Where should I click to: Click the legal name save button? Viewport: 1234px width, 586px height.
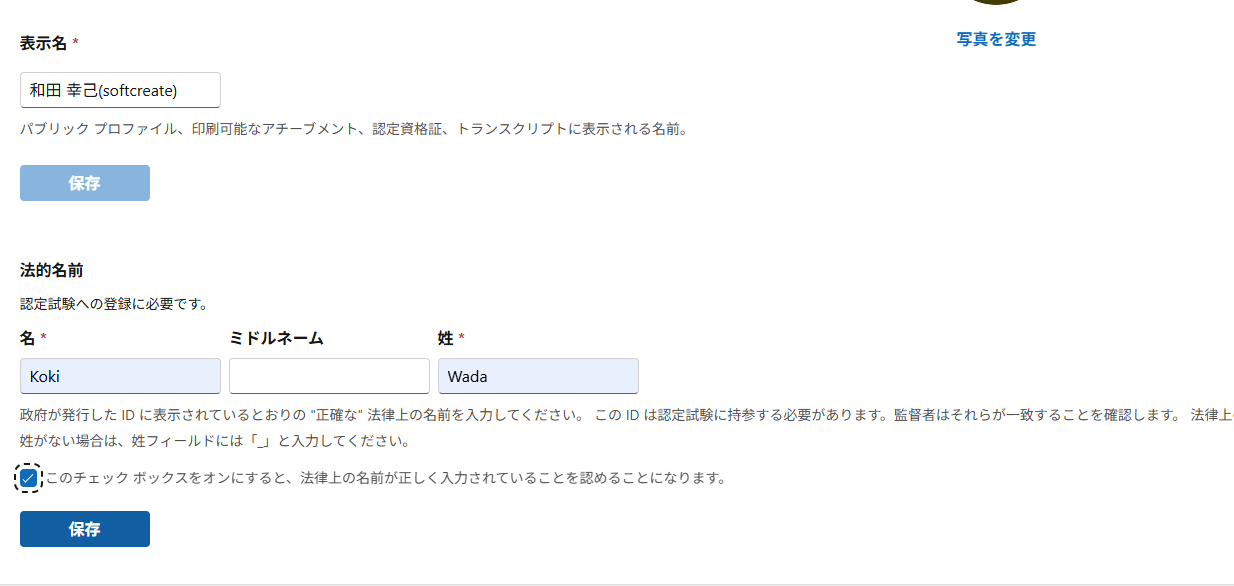(x=84, y=528)
